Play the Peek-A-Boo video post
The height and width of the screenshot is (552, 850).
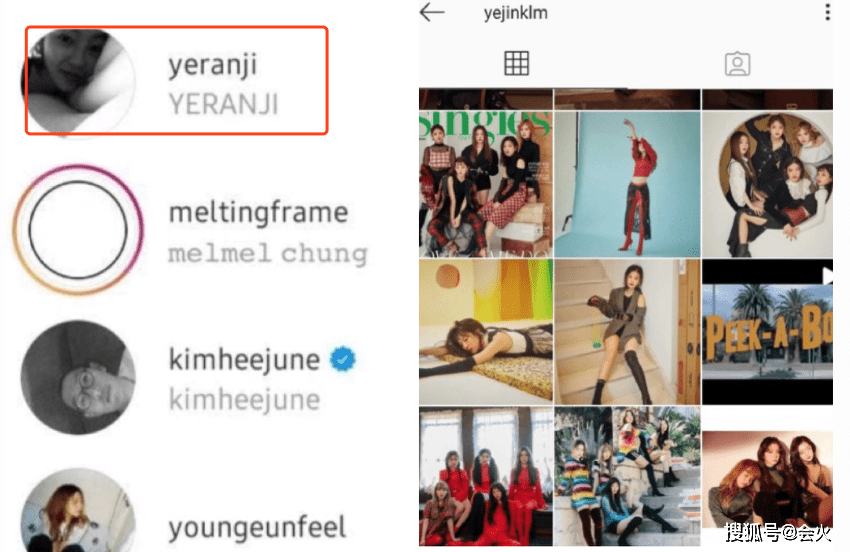tap(767, 332)
